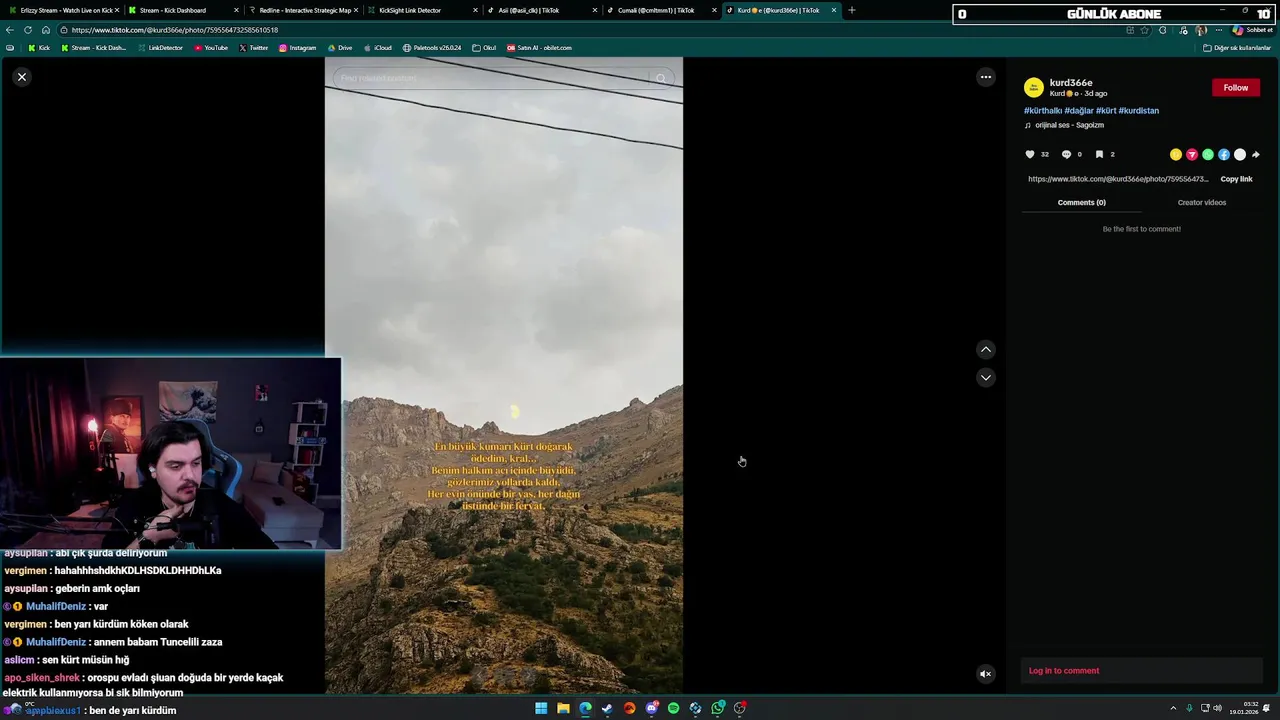Open the LinkDetector bookmark
Viewport: 1280px width, 720px height.
(x=160, y=48)
